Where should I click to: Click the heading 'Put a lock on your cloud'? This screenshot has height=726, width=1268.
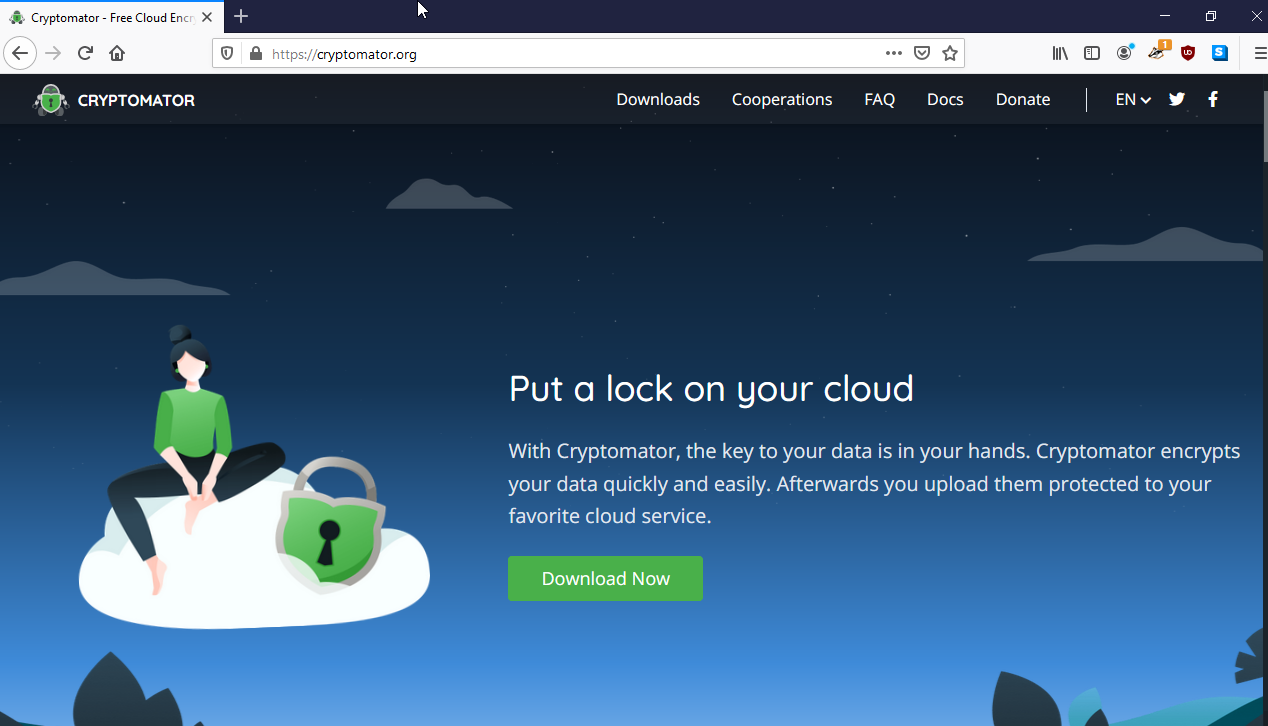[x=711, y=388]
